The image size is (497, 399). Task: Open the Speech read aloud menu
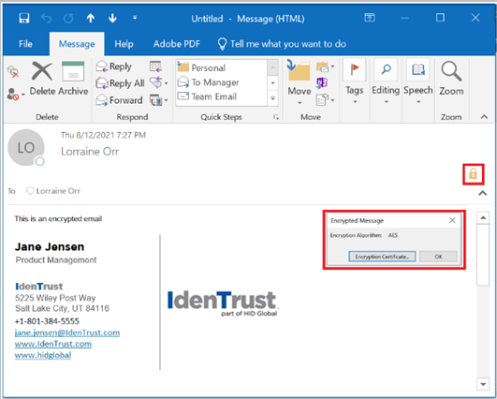pyautogui.click(x=418, y=81)
